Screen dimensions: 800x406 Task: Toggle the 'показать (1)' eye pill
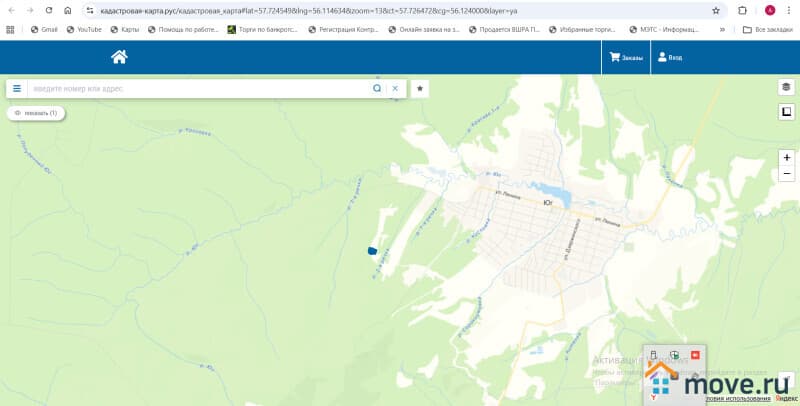[x=36, y=113]
